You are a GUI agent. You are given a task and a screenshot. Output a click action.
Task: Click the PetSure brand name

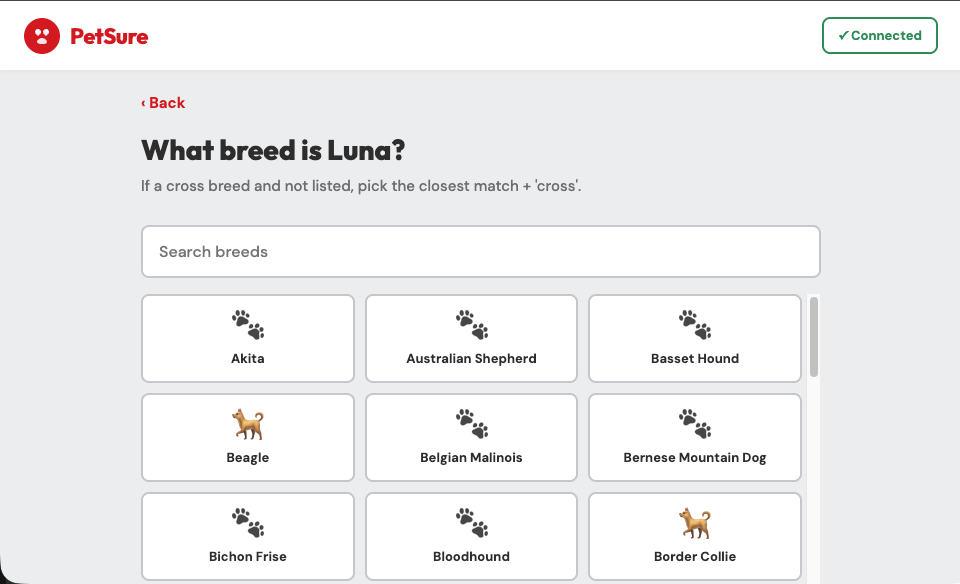110,35
